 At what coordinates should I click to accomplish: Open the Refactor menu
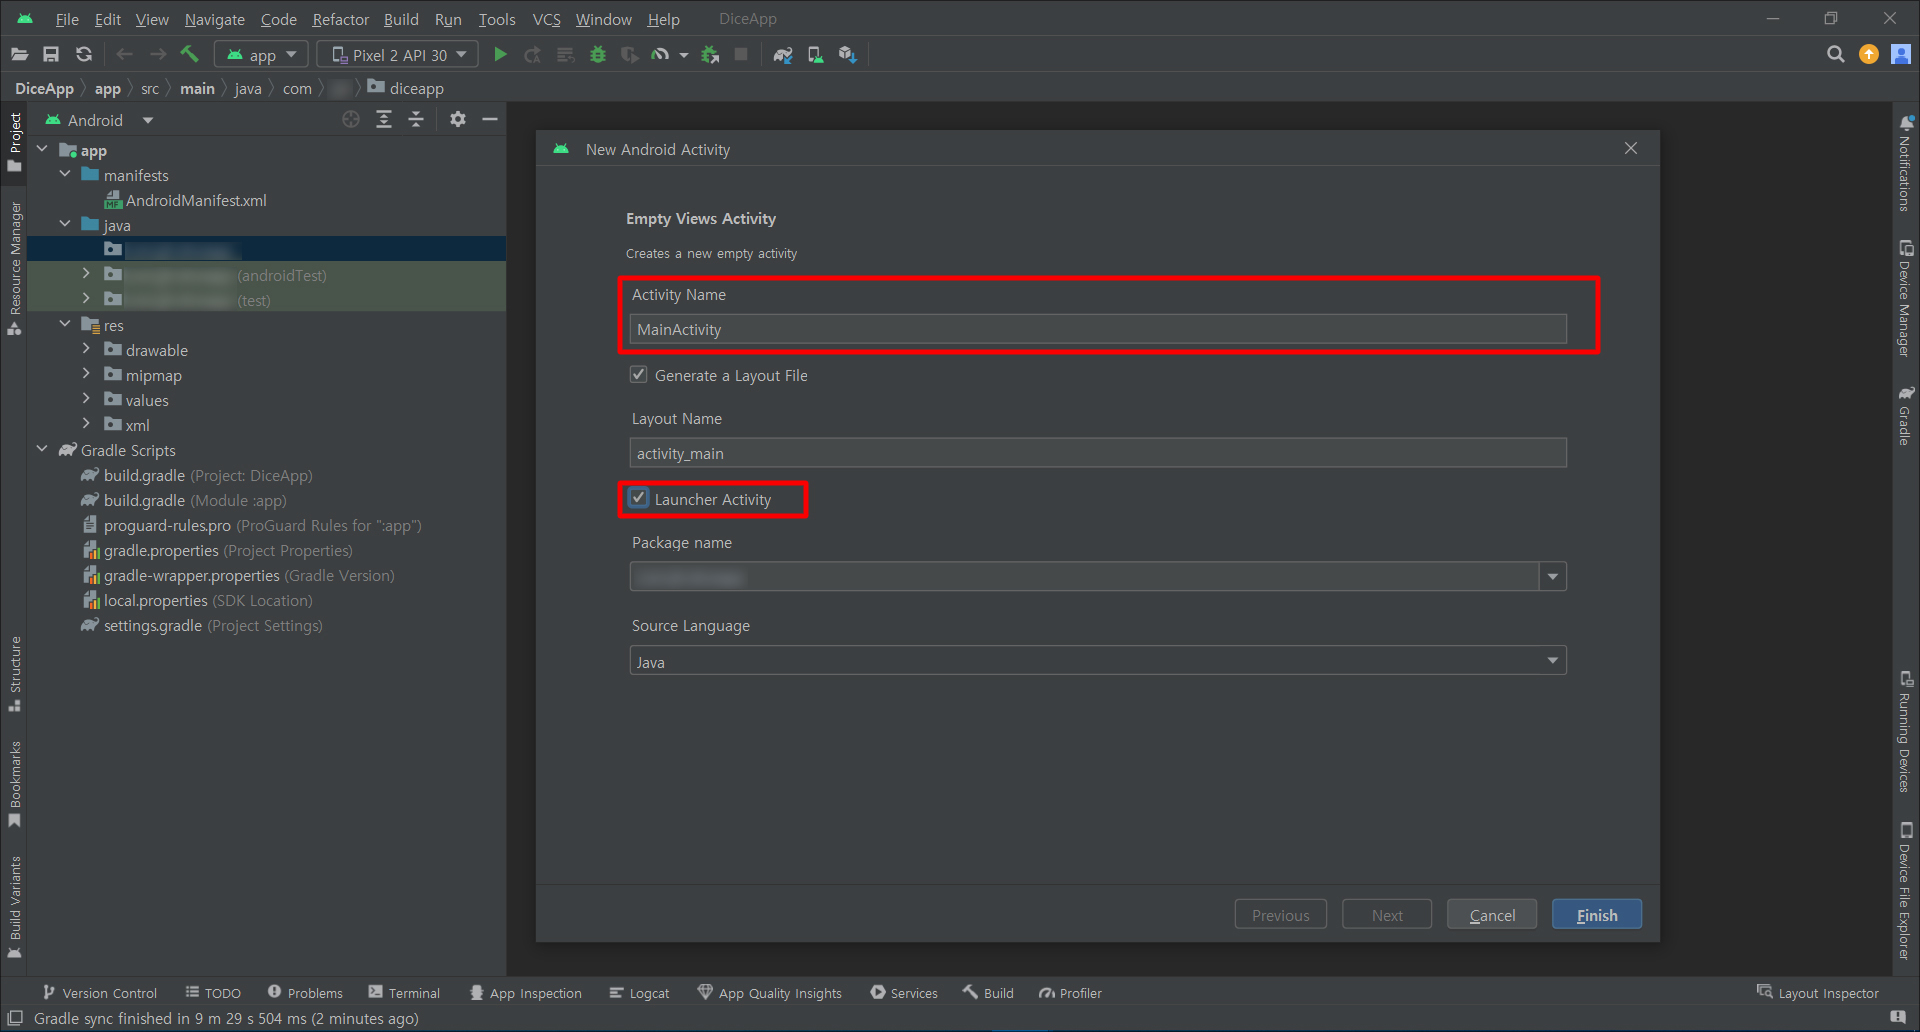[340, 19]
